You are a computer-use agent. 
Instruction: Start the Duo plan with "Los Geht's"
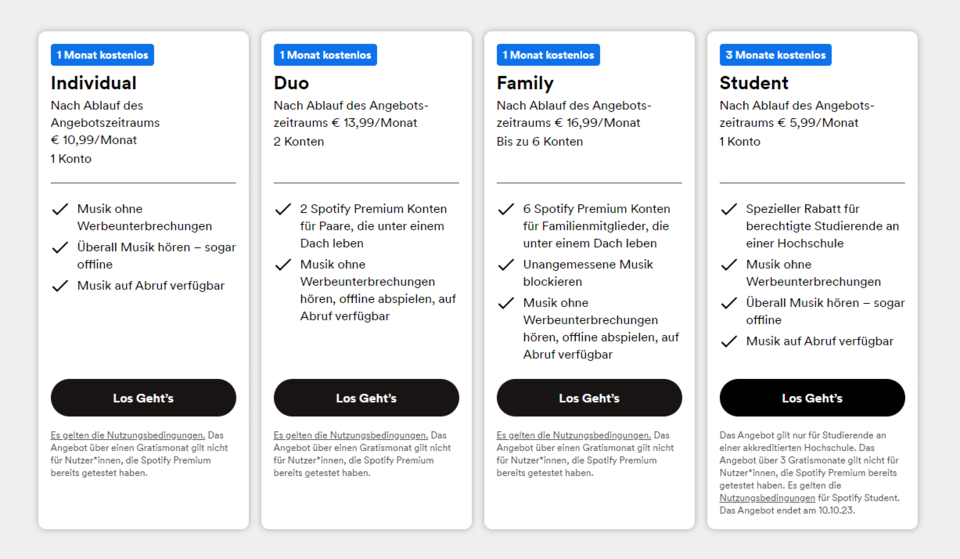click(x=366, y=398)
